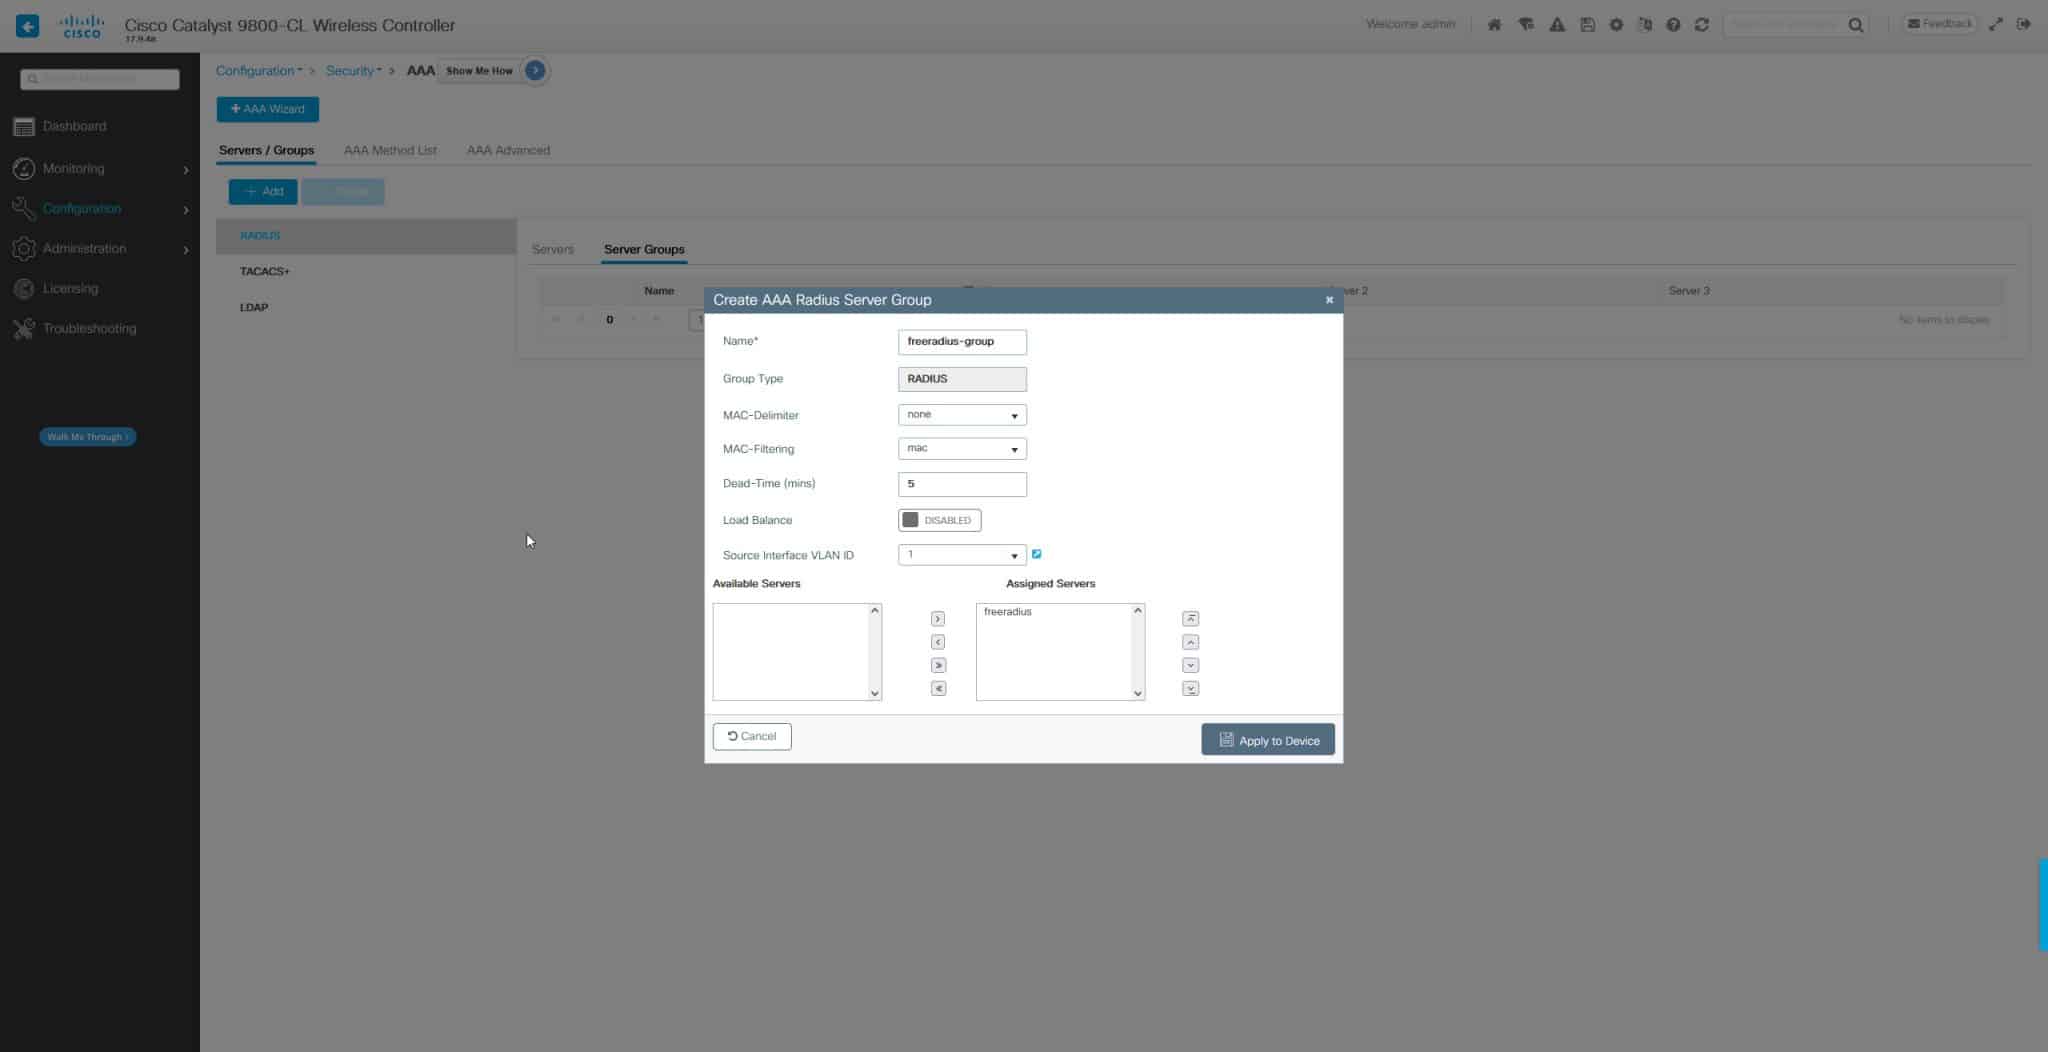
Task: Move all servers to Assigned list
Action: coord(938,665)
